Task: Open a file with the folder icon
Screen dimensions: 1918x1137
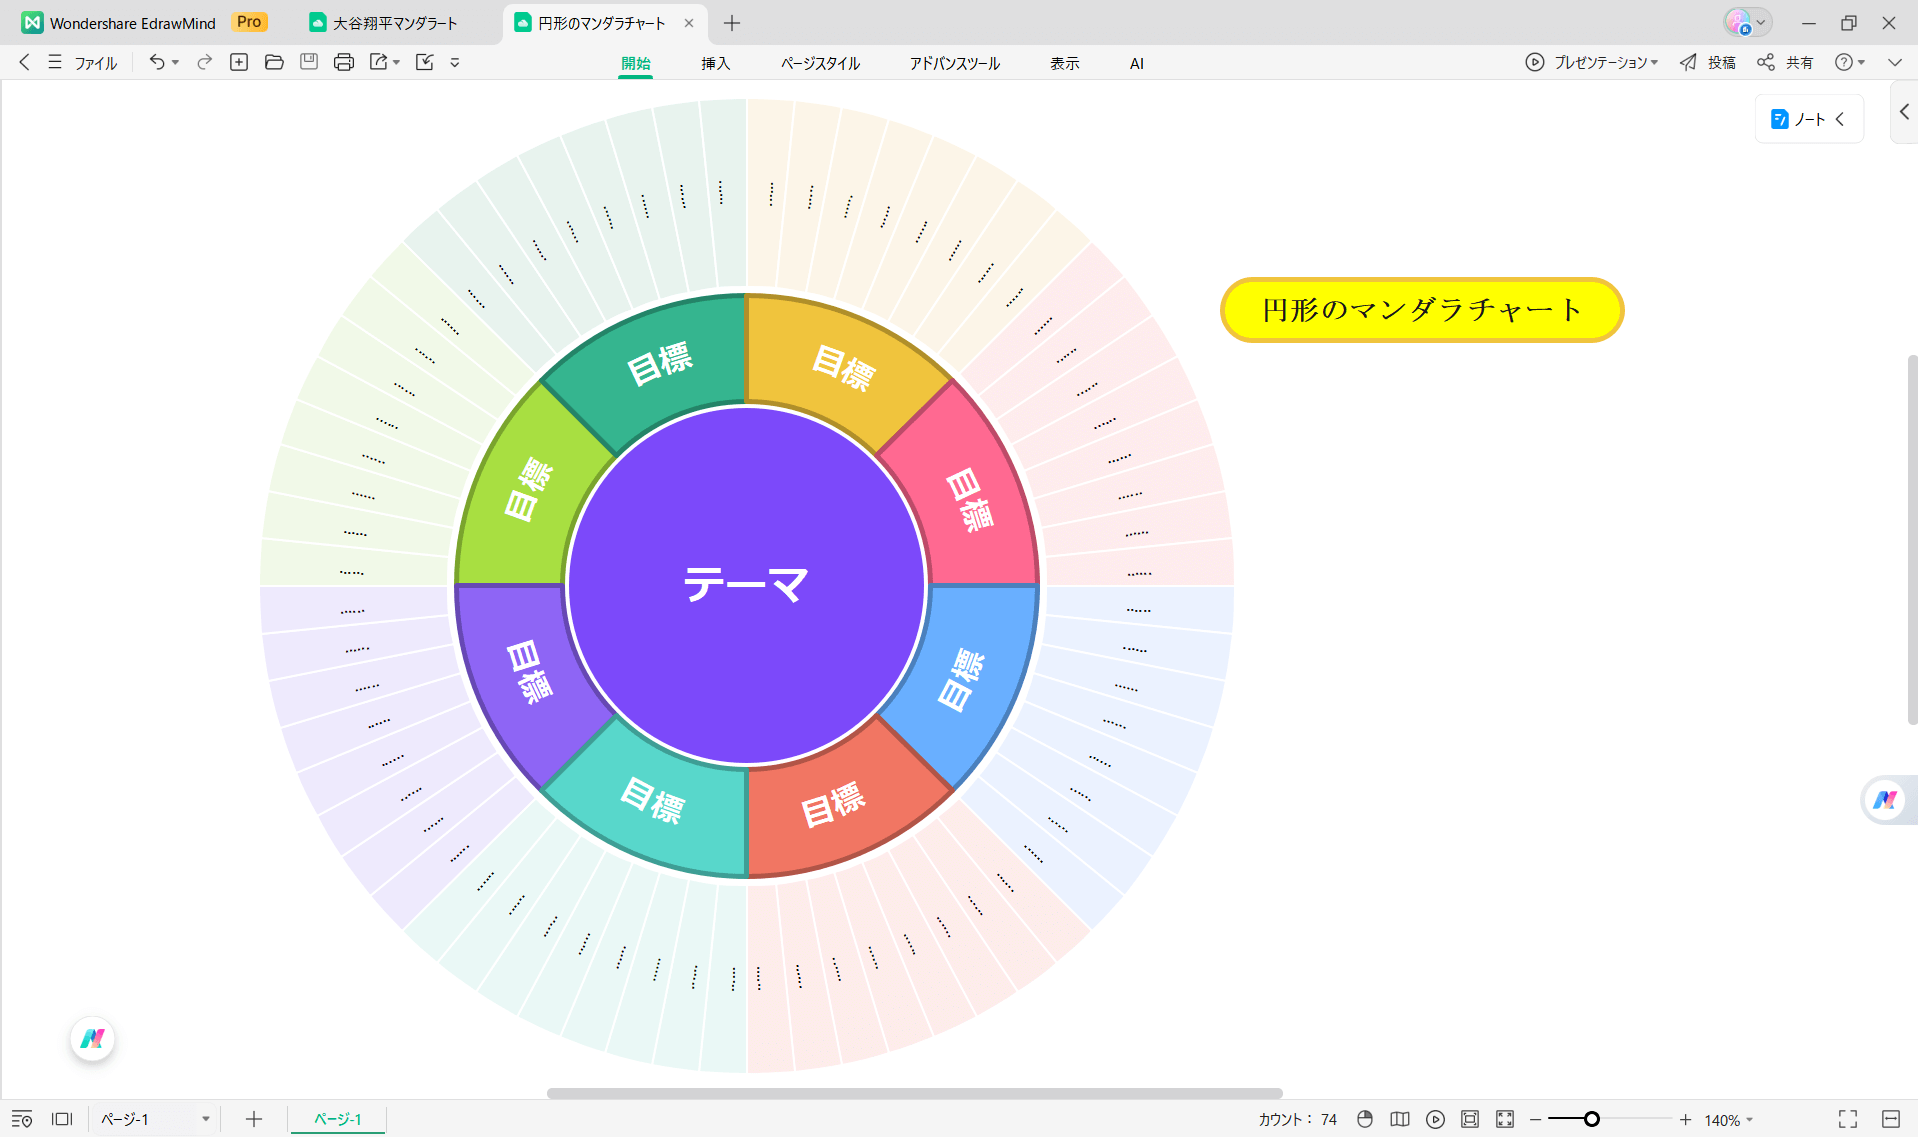Action: (x=274, y=62)
